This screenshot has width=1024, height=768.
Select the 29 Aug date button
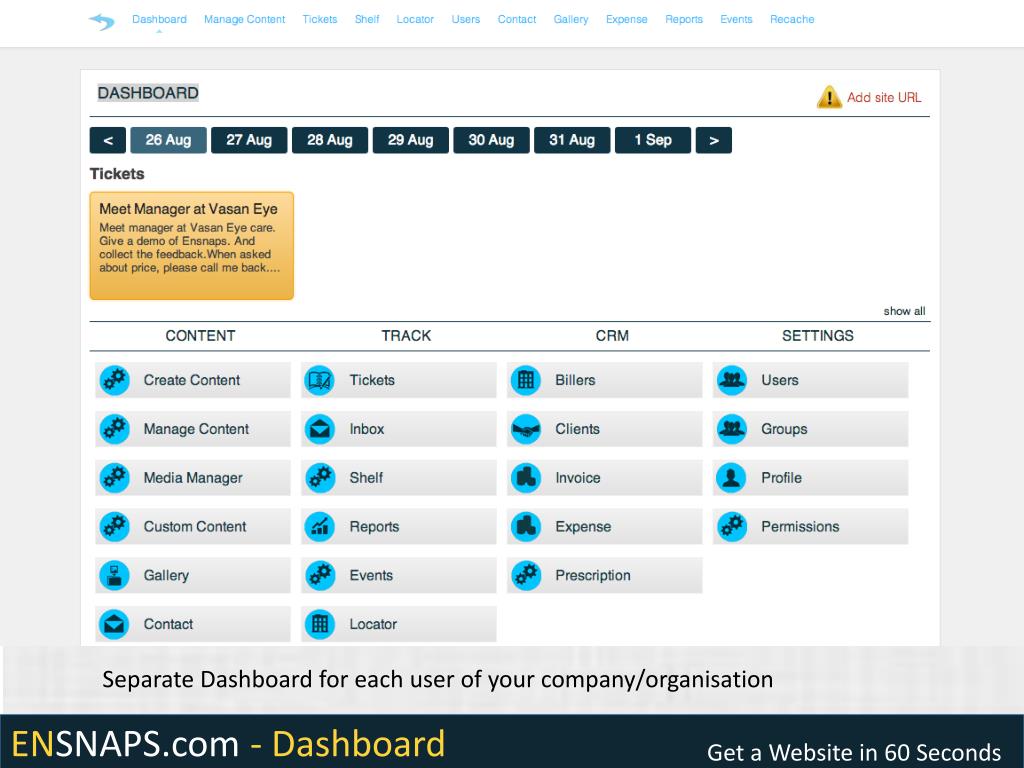pos(411,140)
